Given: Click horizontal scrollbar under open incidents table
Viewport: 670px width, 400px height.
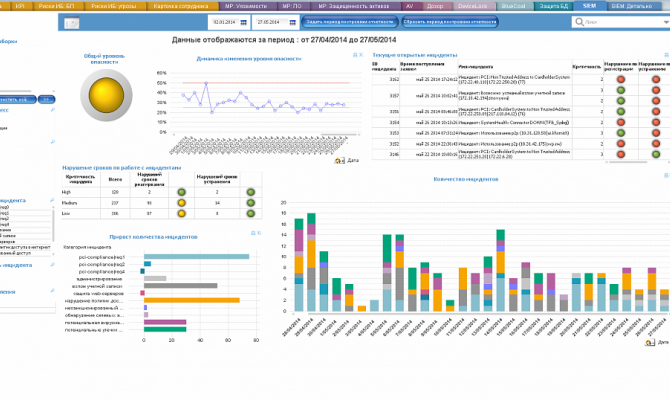Looking at the screenshot, I should tap(628, 162).
